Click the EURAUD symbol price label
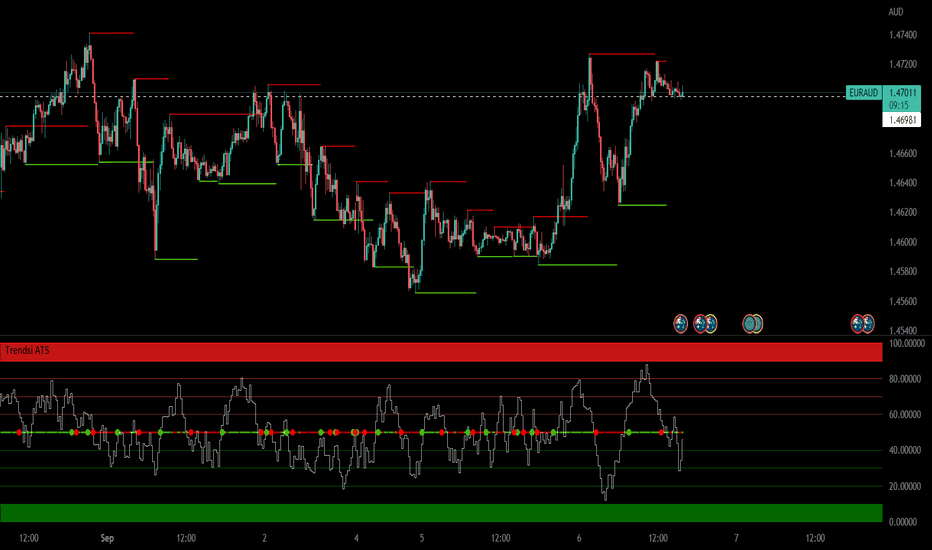 pyautogui.click(x=864, y=93)
